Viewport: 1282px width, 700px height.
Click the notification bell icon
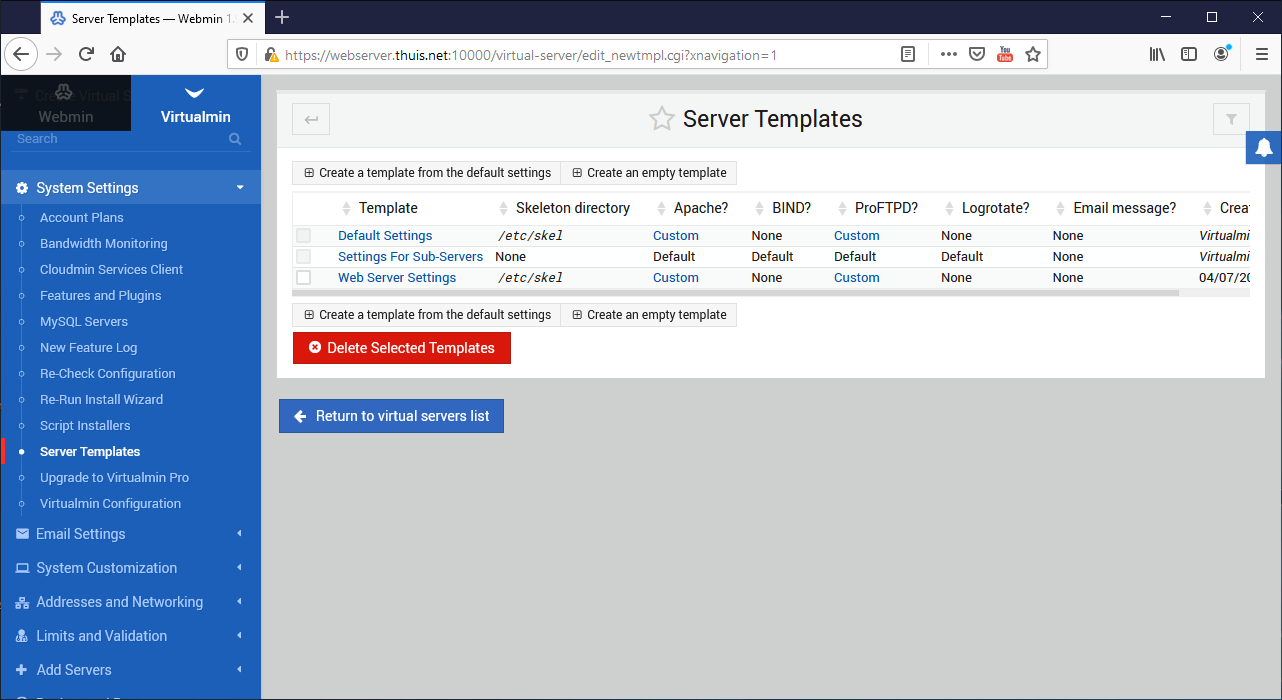pyautogui.click(x=1264, y=147)
